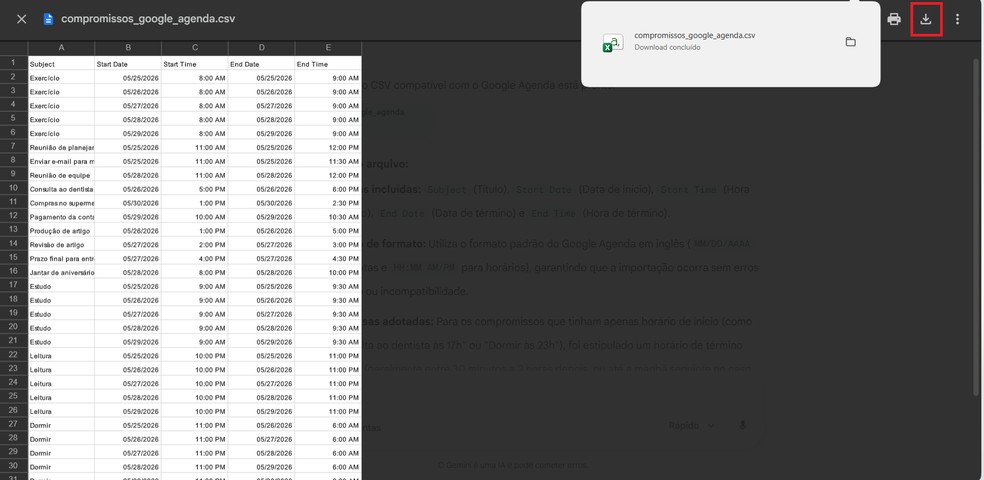The image size is (984, 480).
Task: Click the Reunião de planejamento cell
Action: [62, 147]
